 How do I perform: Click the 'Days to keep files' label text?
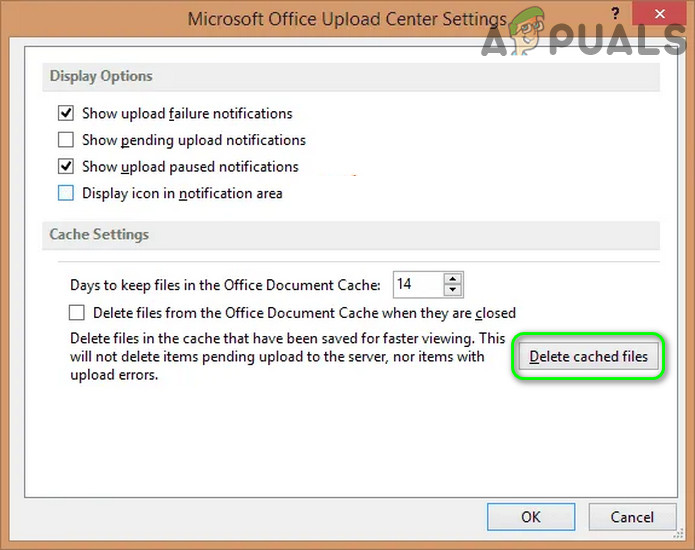(225, 285)
